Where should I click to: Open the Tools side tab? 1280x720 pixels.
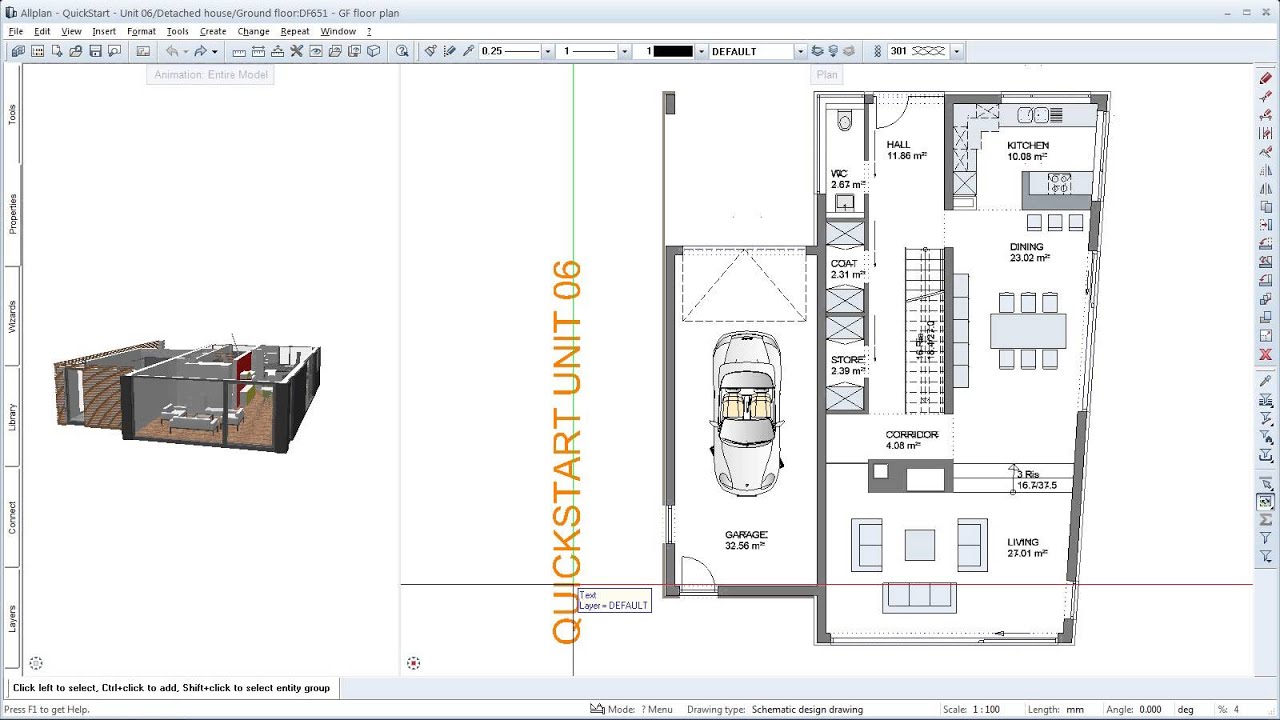(x=12, y=114)
